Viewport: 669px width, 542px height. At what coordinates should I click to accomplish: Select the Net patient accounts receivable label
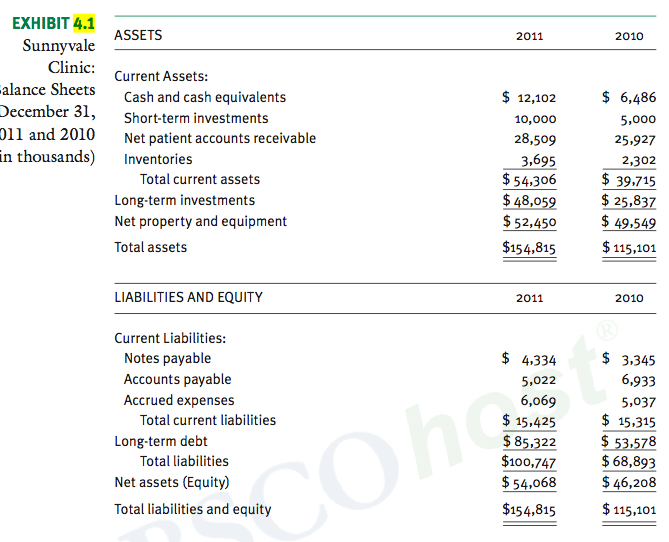[x=220, y=138]
